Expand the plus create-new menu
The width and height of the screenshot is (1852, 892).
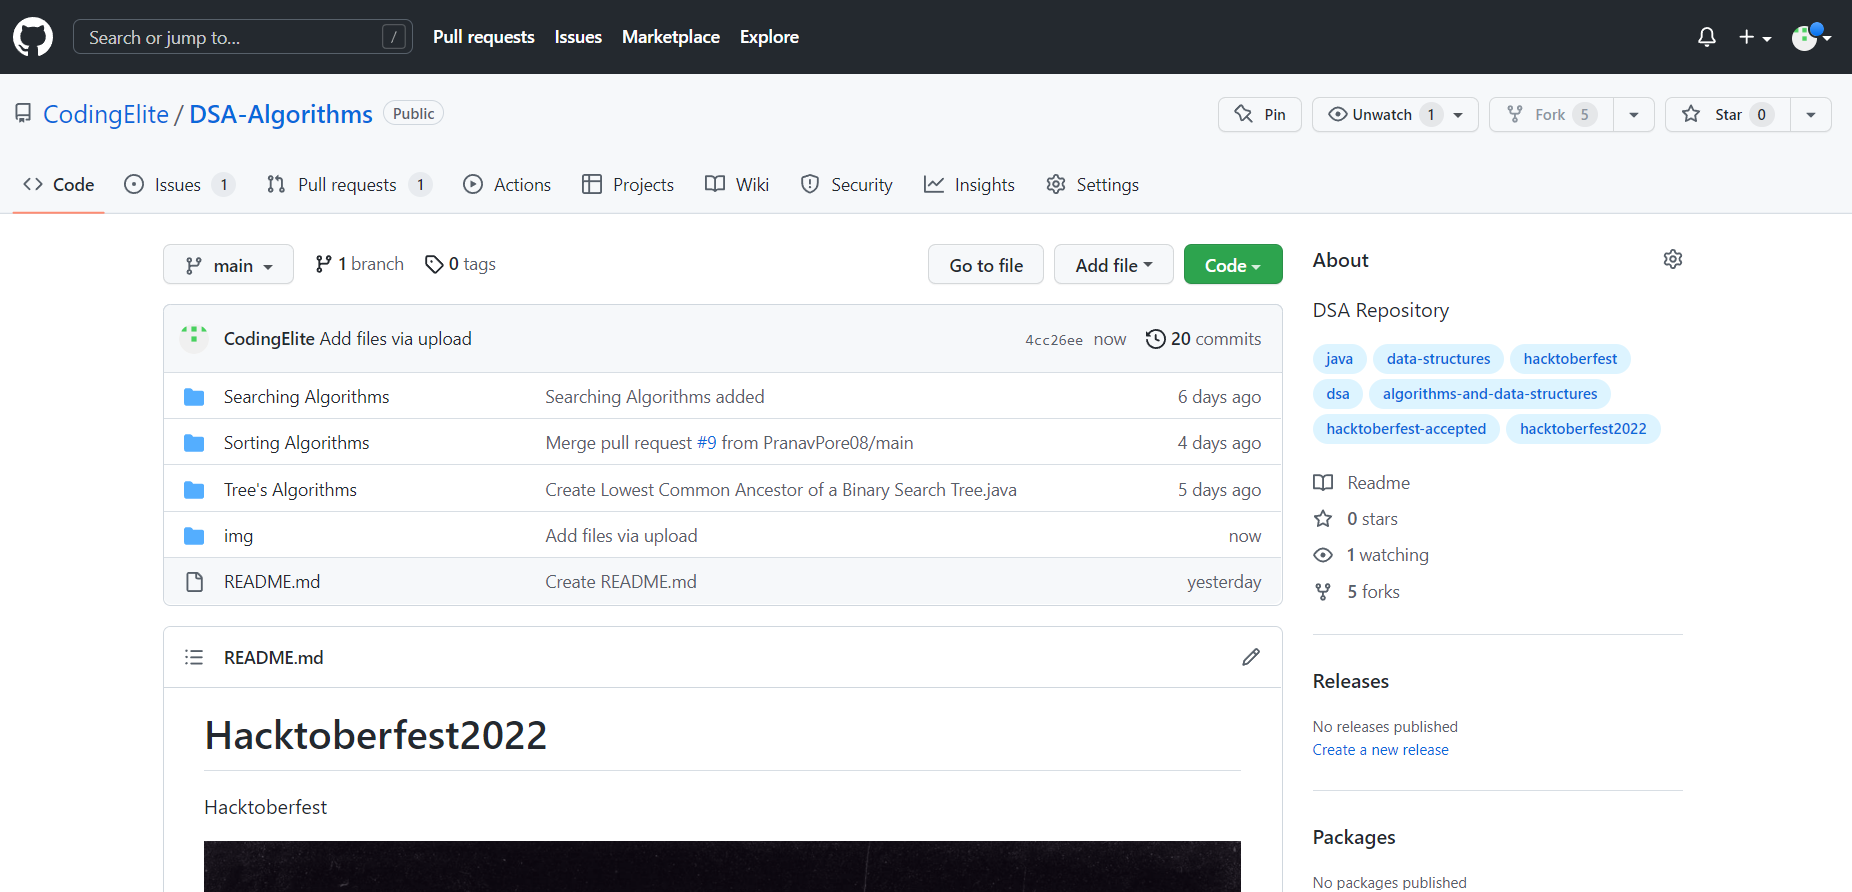pos(1754,37)
